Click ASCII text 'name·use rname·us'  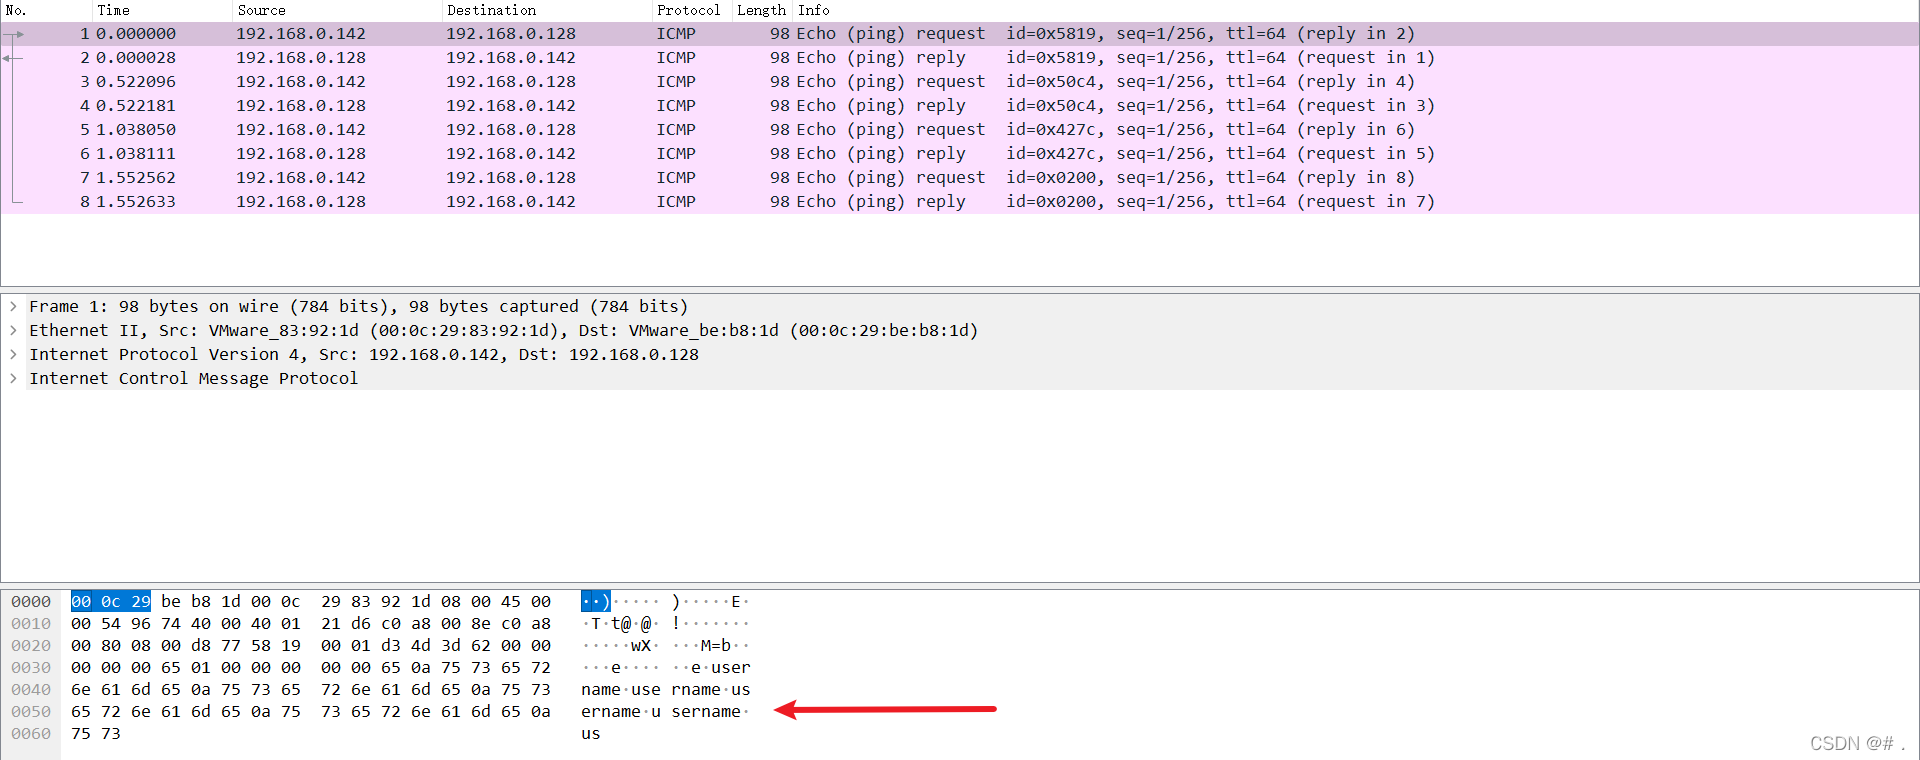666,689
